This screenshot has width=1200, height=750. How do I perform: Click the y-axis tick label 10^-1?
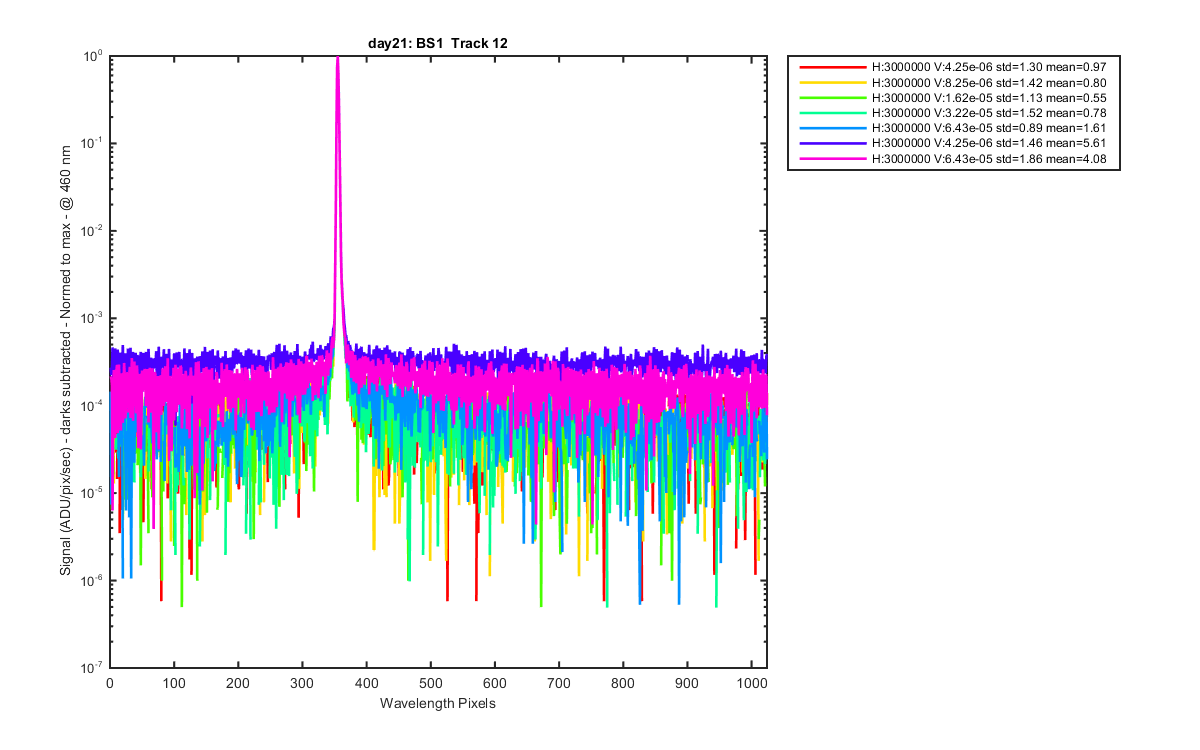(x=94, y=143)
